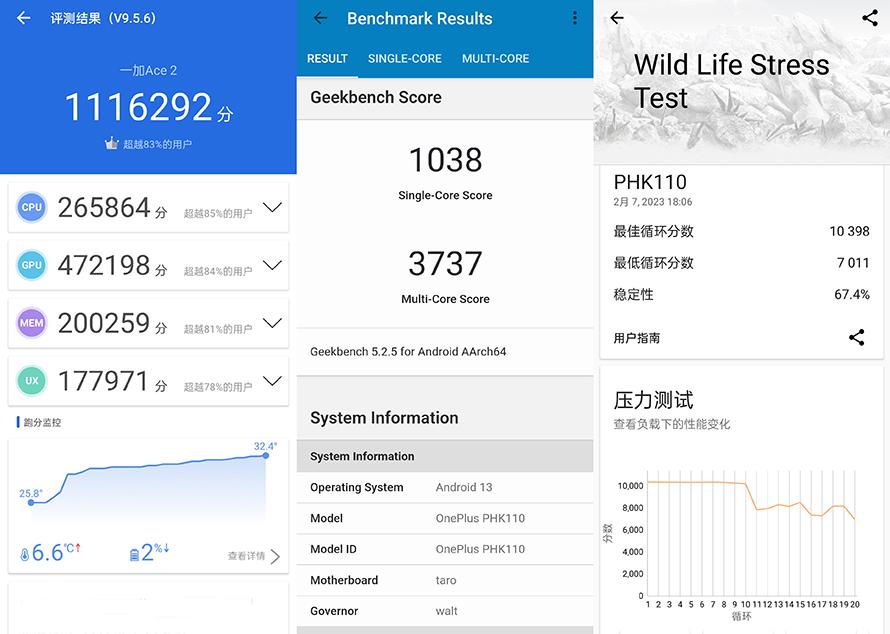
Task: Expand the MEM score details
Action: [272, 323]
